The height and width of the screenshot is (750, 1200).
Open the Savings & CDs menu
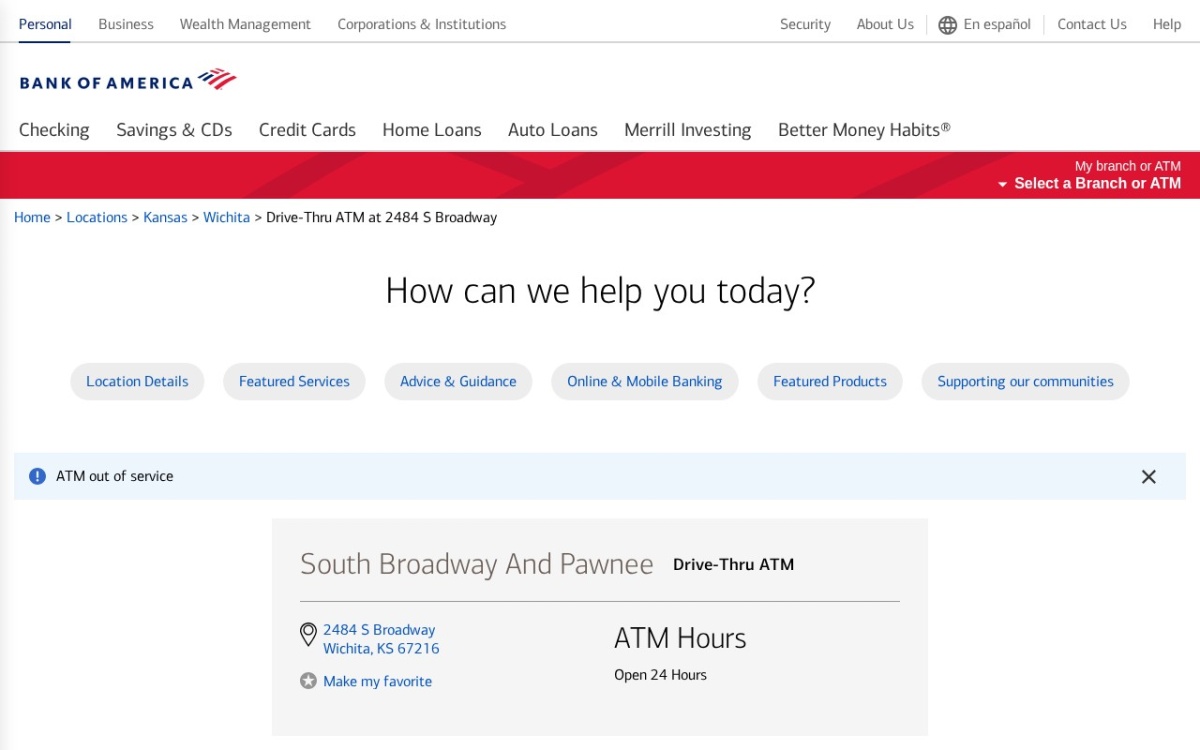[174, 130]
